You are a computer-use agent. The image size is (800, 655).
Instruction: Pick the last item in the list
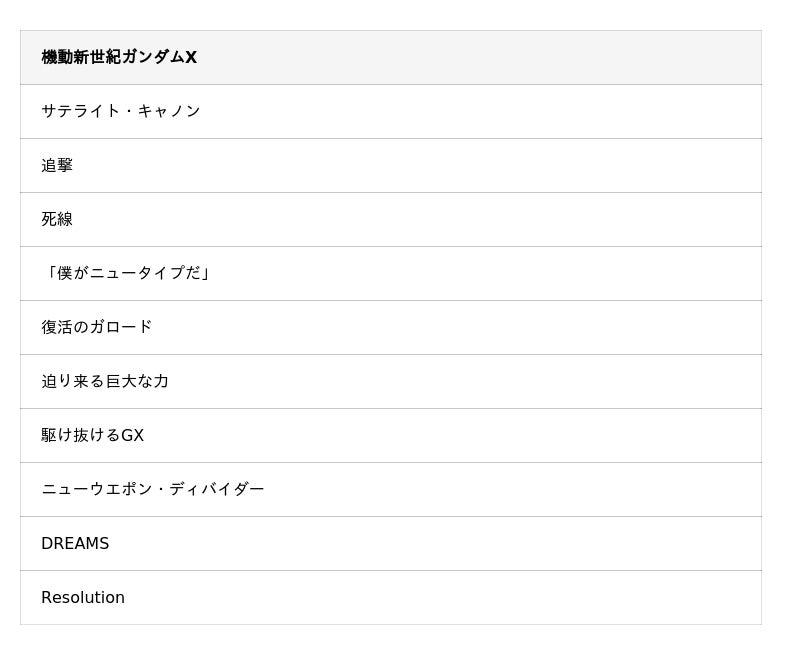tap(83, 597)
